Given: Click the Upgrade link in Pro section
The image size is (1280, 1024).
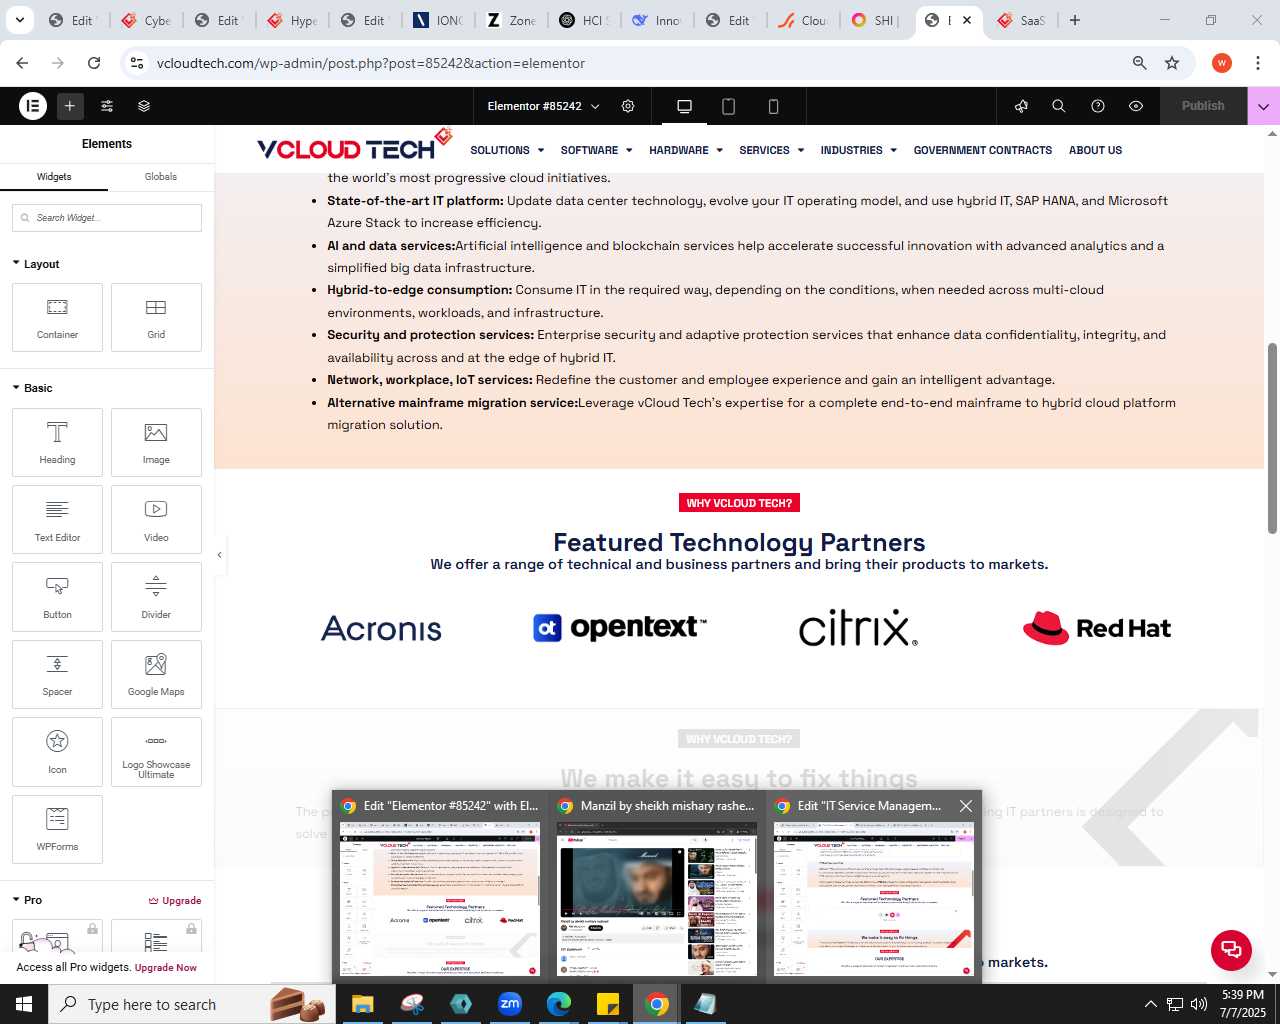Looking at the screenshot, I should (x=175, y=901).
